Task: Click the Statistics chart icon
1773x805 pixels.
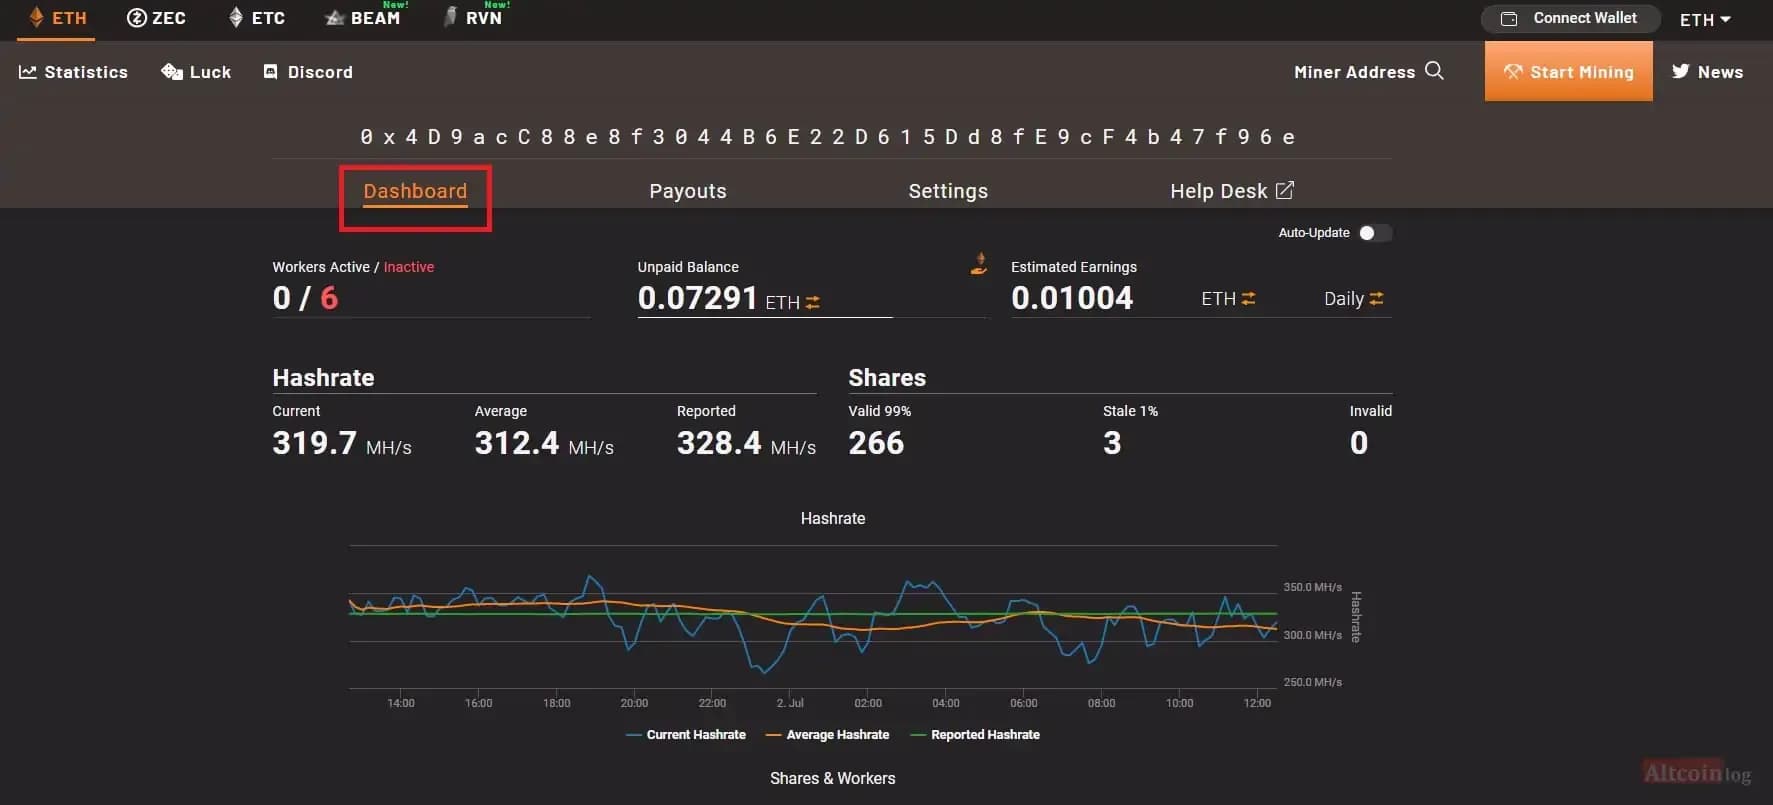Action: point(28,72)
